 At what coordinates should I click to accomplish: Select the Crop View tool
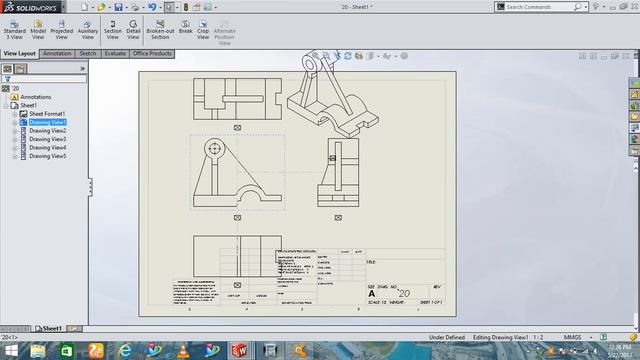pyautogui.click(x=203, y=30)
